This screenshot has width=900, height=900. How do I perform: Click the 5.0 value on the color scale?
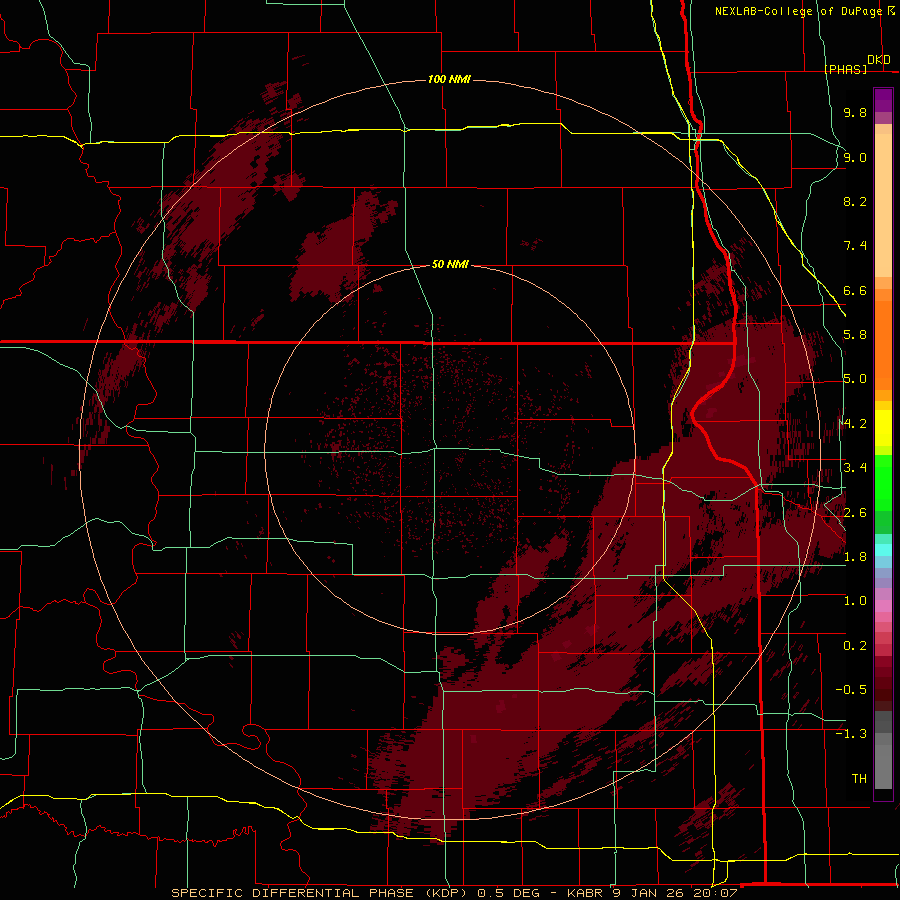[x=855, y=379]
